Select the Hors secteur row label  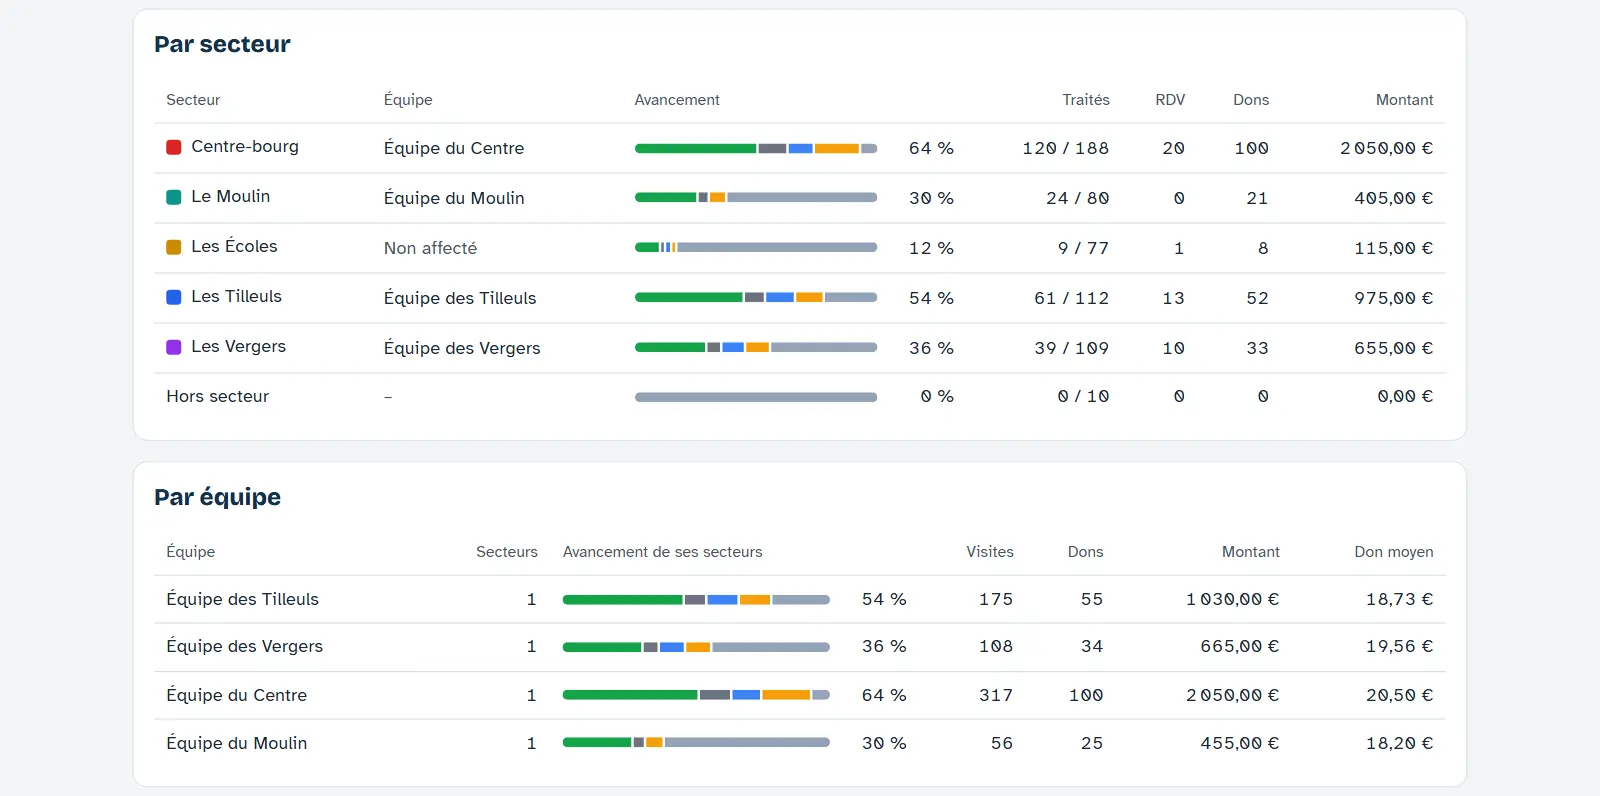click(217, 396)
